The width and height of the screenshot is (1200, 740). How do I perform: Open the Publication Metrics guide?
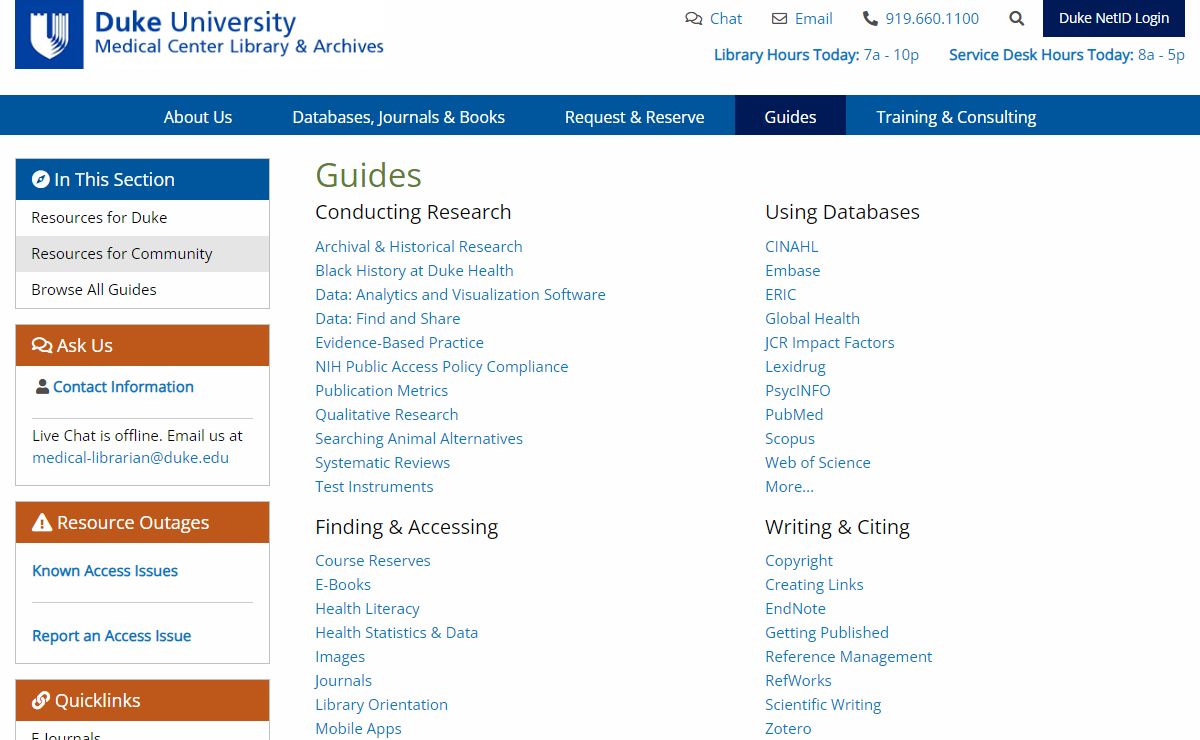pyautogui.click(x=381, y=390)
